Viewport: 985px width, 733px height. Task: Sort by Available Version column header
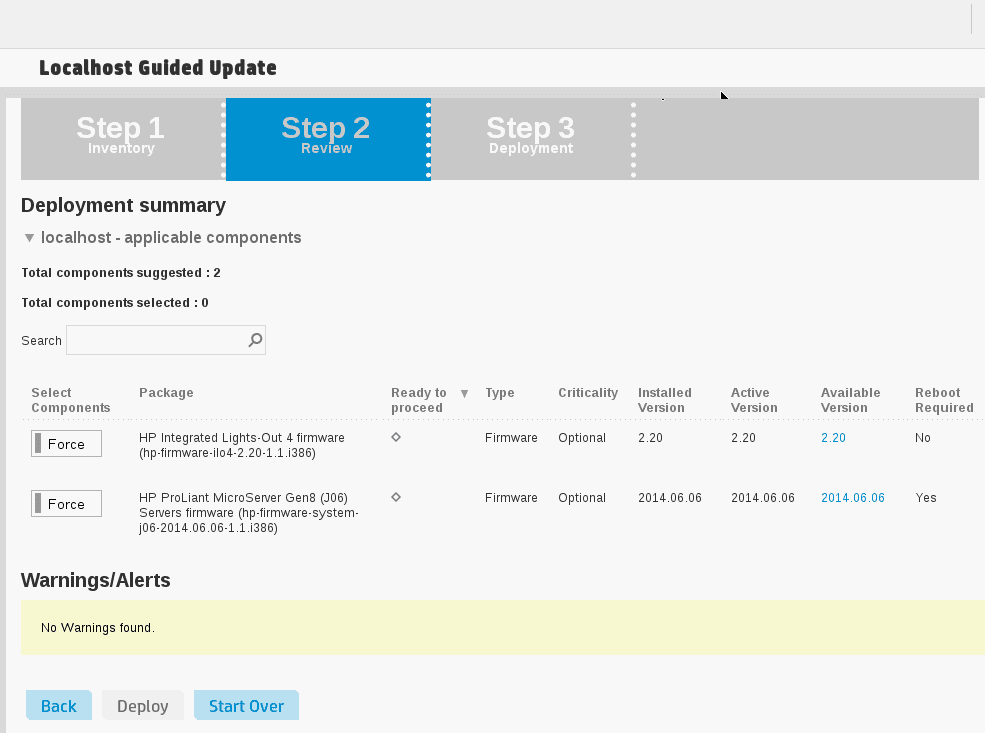[x=851, y=400]
